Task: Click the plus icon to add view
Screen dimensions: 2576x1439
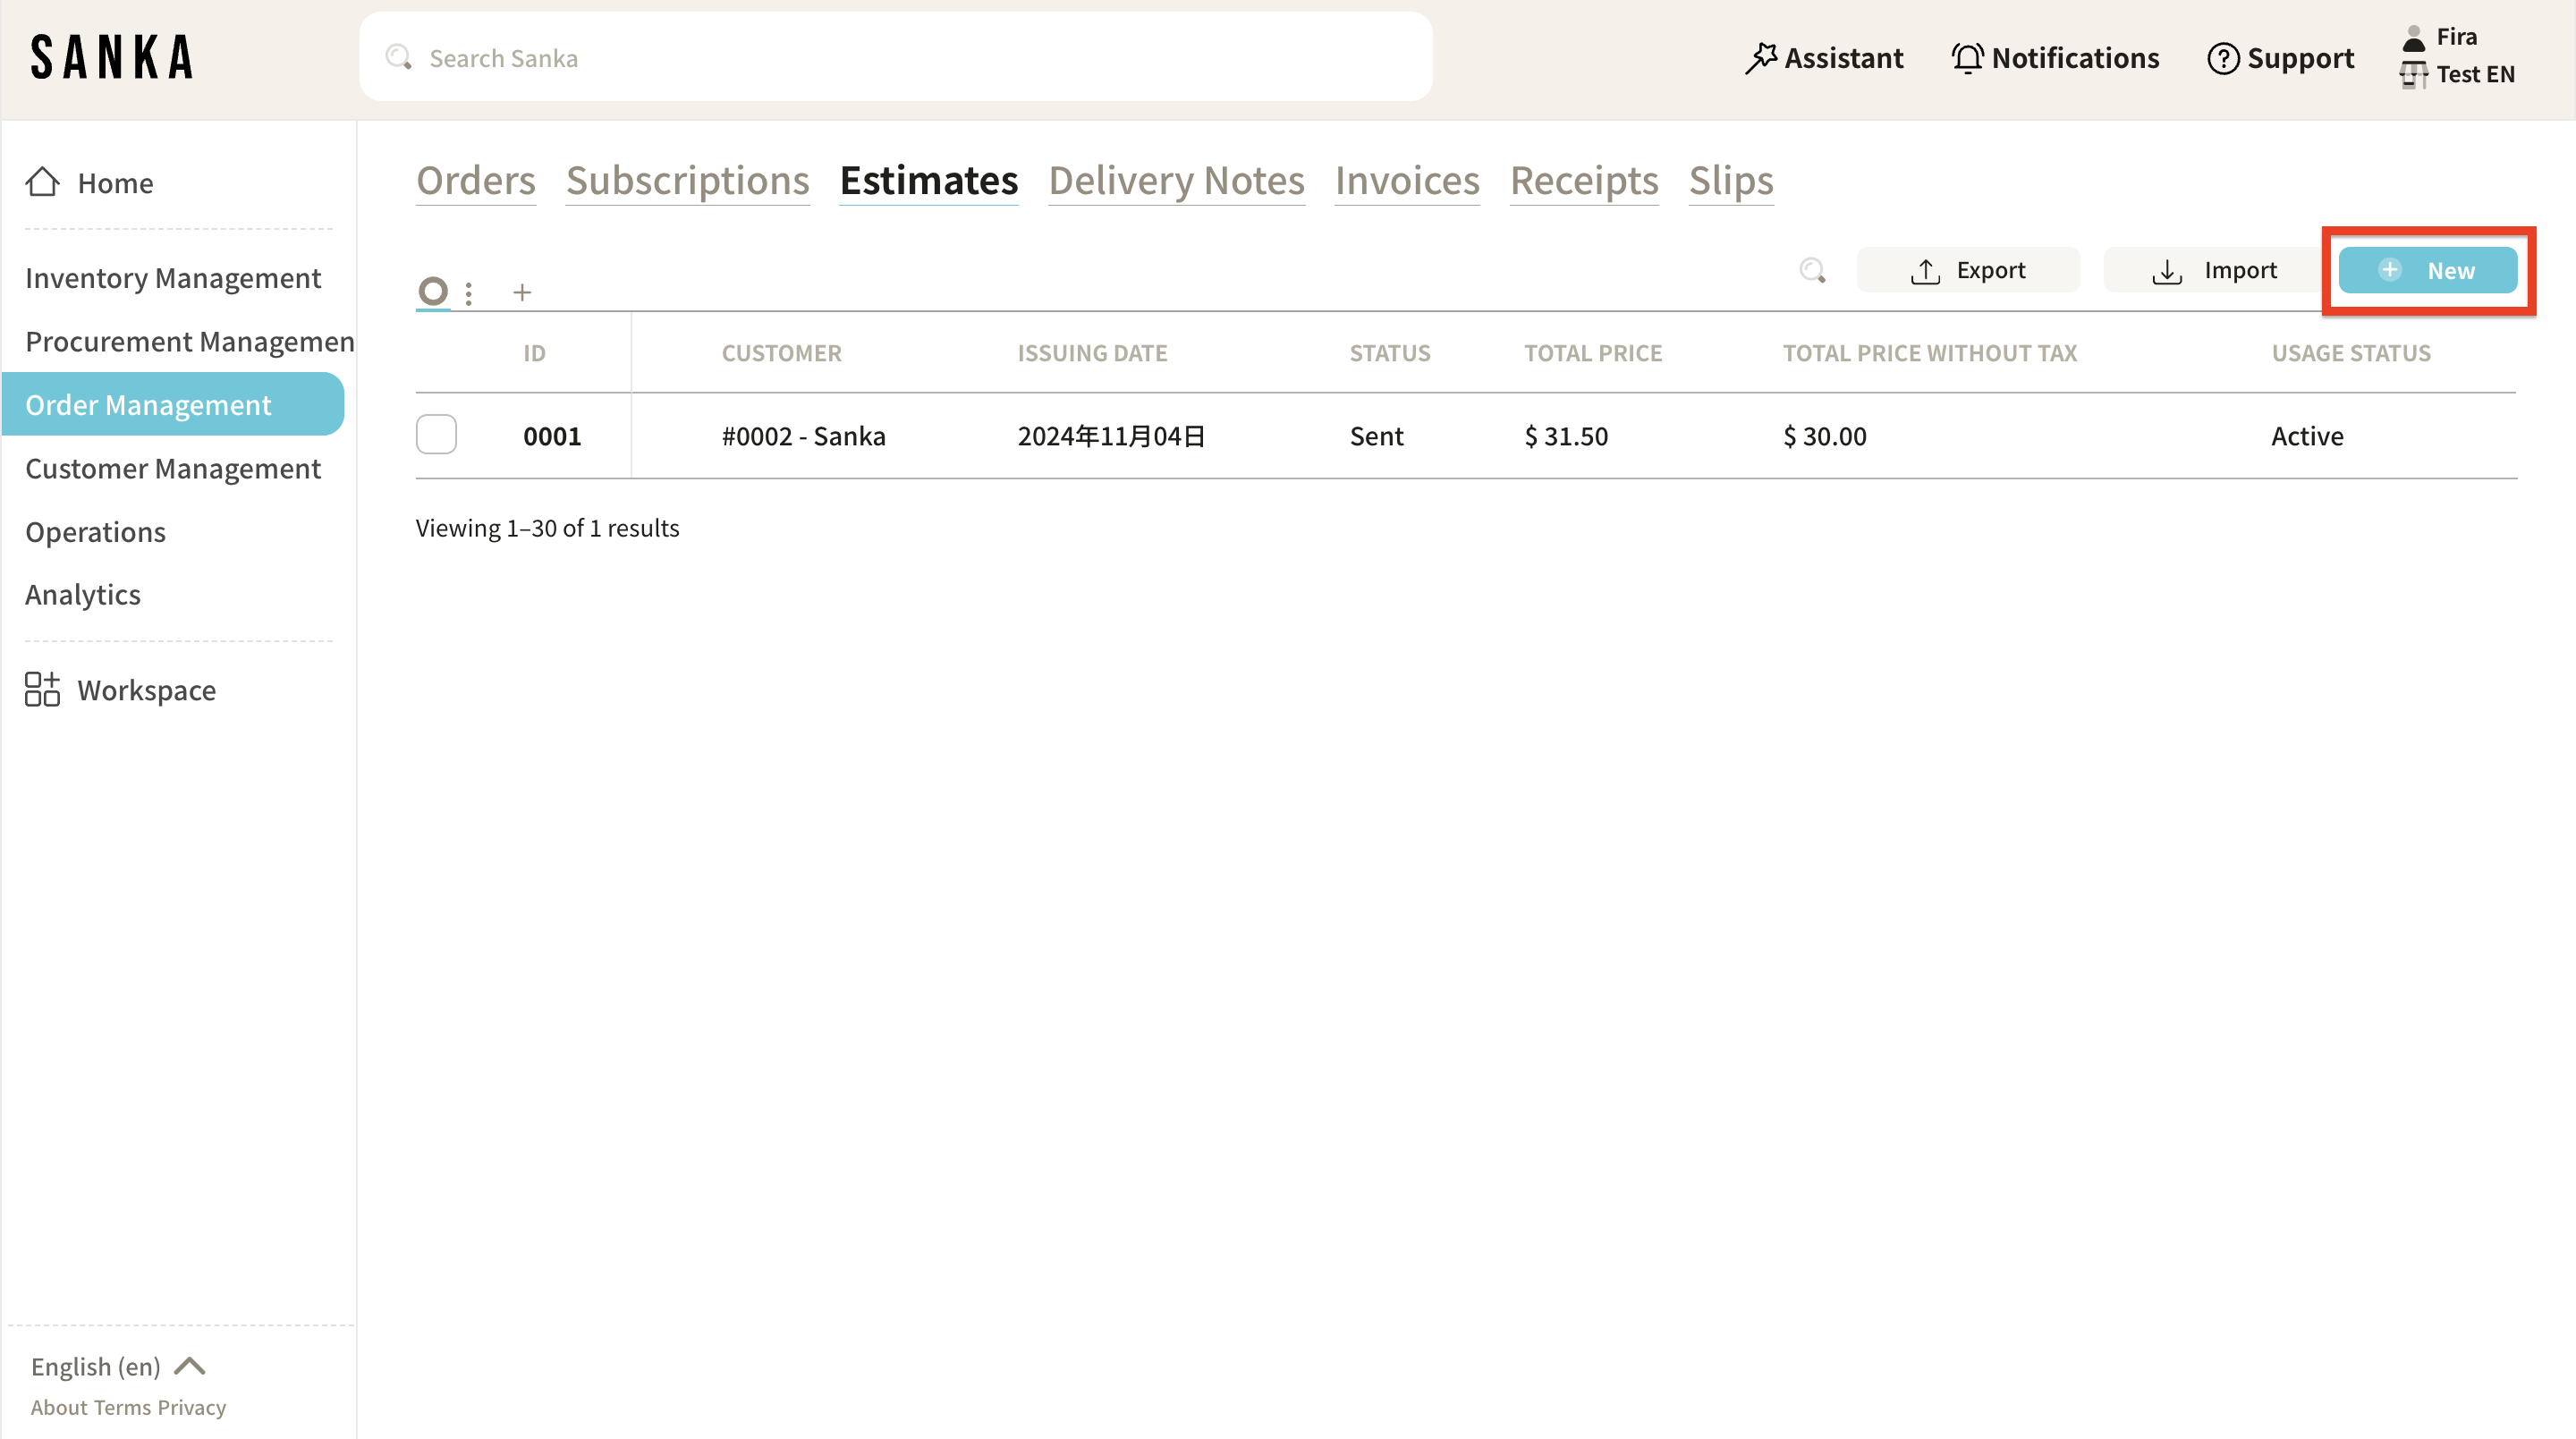Action: point(522,292)
